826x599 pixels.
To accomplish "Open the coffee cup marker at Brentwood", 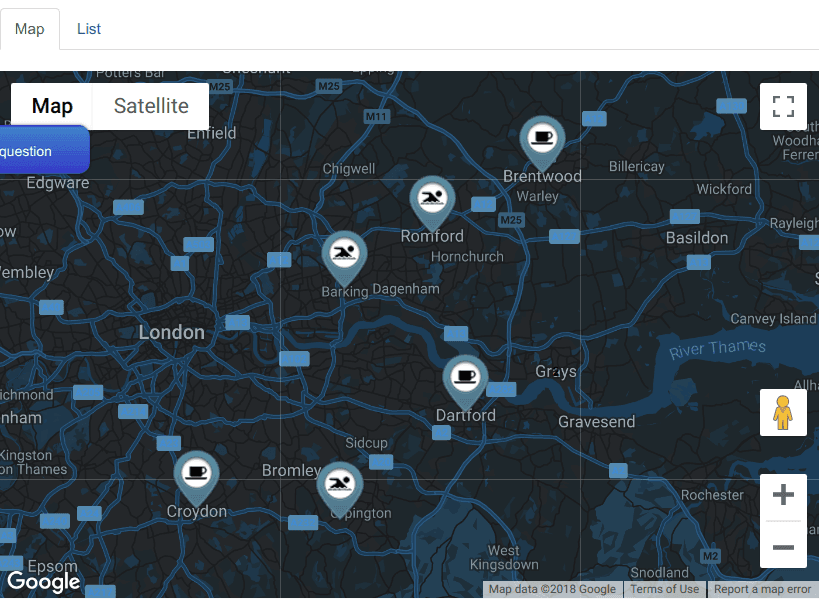I will click(x=542, y=142).
